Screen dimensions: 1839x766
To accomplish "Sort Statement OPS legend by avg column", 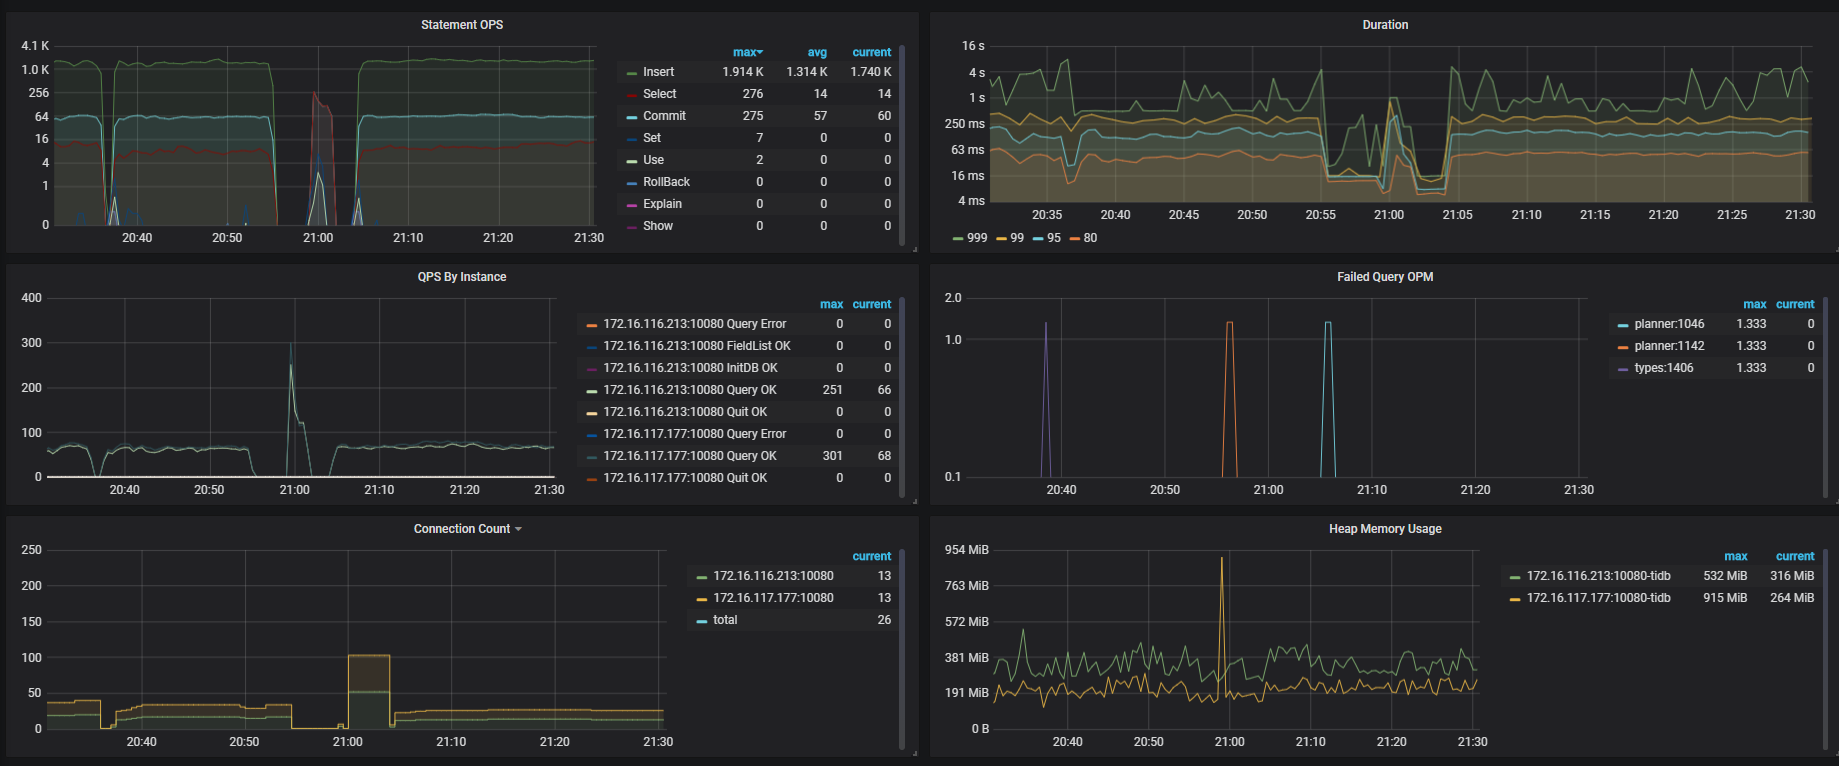I will click(816, 52).
